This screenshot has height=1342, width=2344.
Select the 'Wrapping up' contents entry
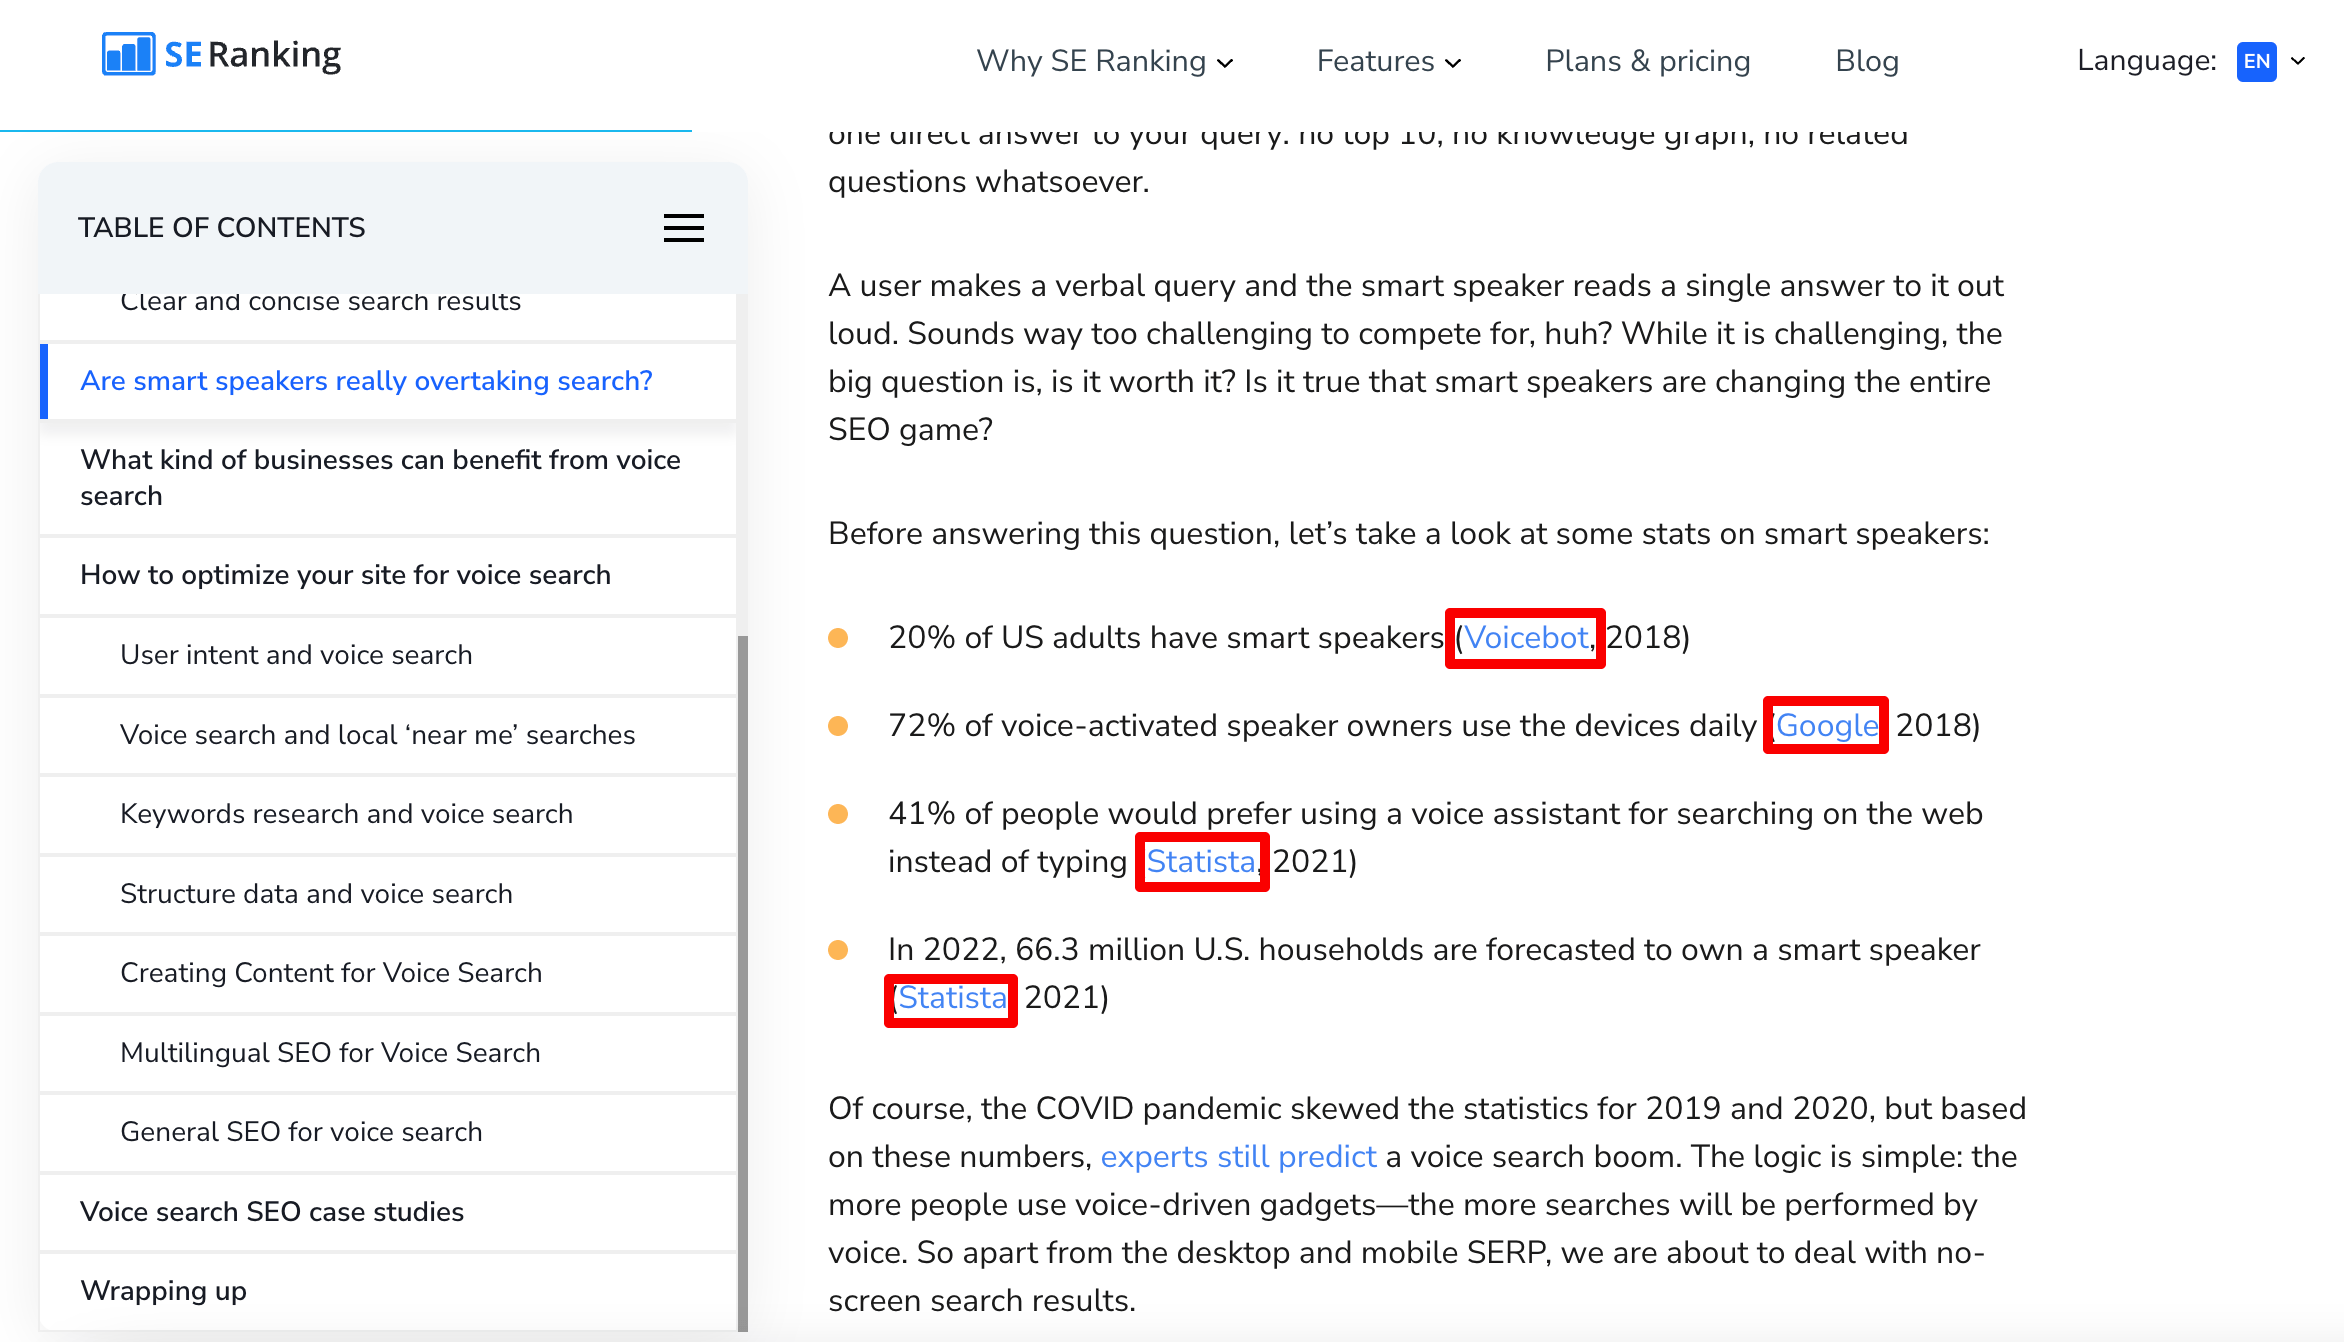click(388, 1291)
